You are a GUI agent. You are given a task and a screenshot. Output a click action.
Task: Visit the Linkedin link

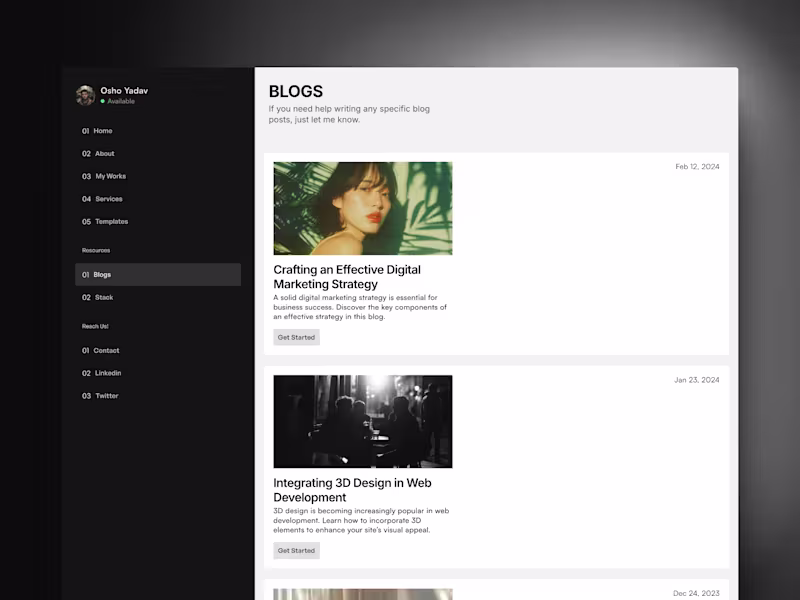pyautogui.click(x=102, y=373)
